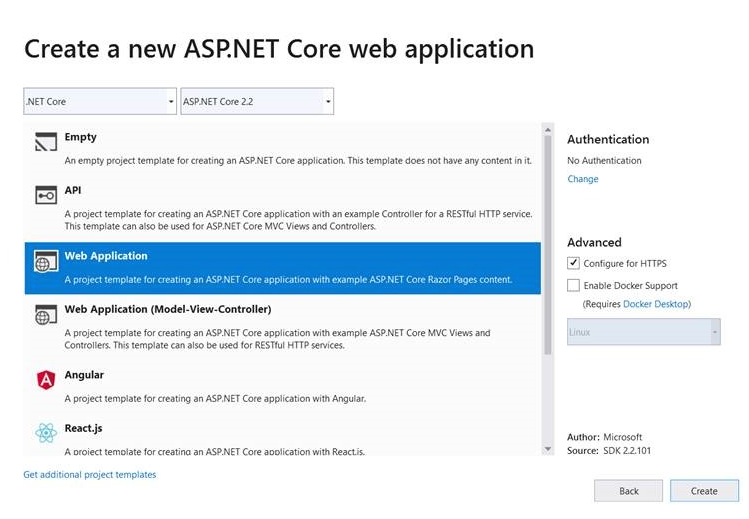Select Web Application (Model-View-Controller) title
749x519 pixels.
click(x=168, y=309)
